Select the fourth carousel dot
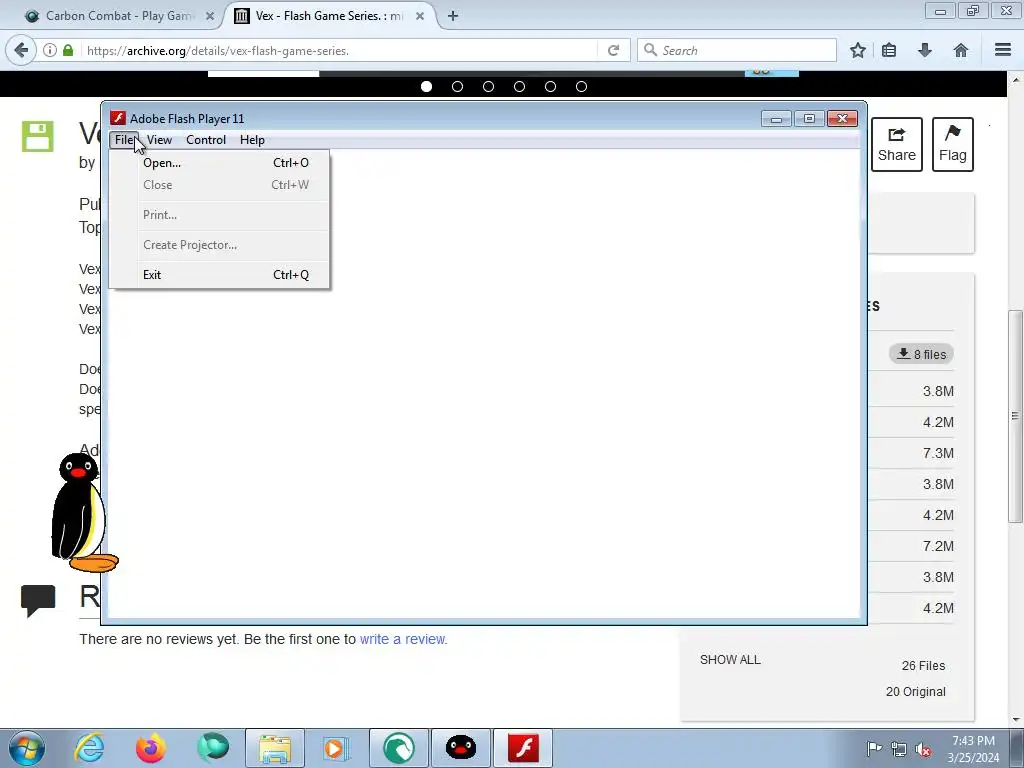This screenshot has height=768, width=1024. pos(519,86)
